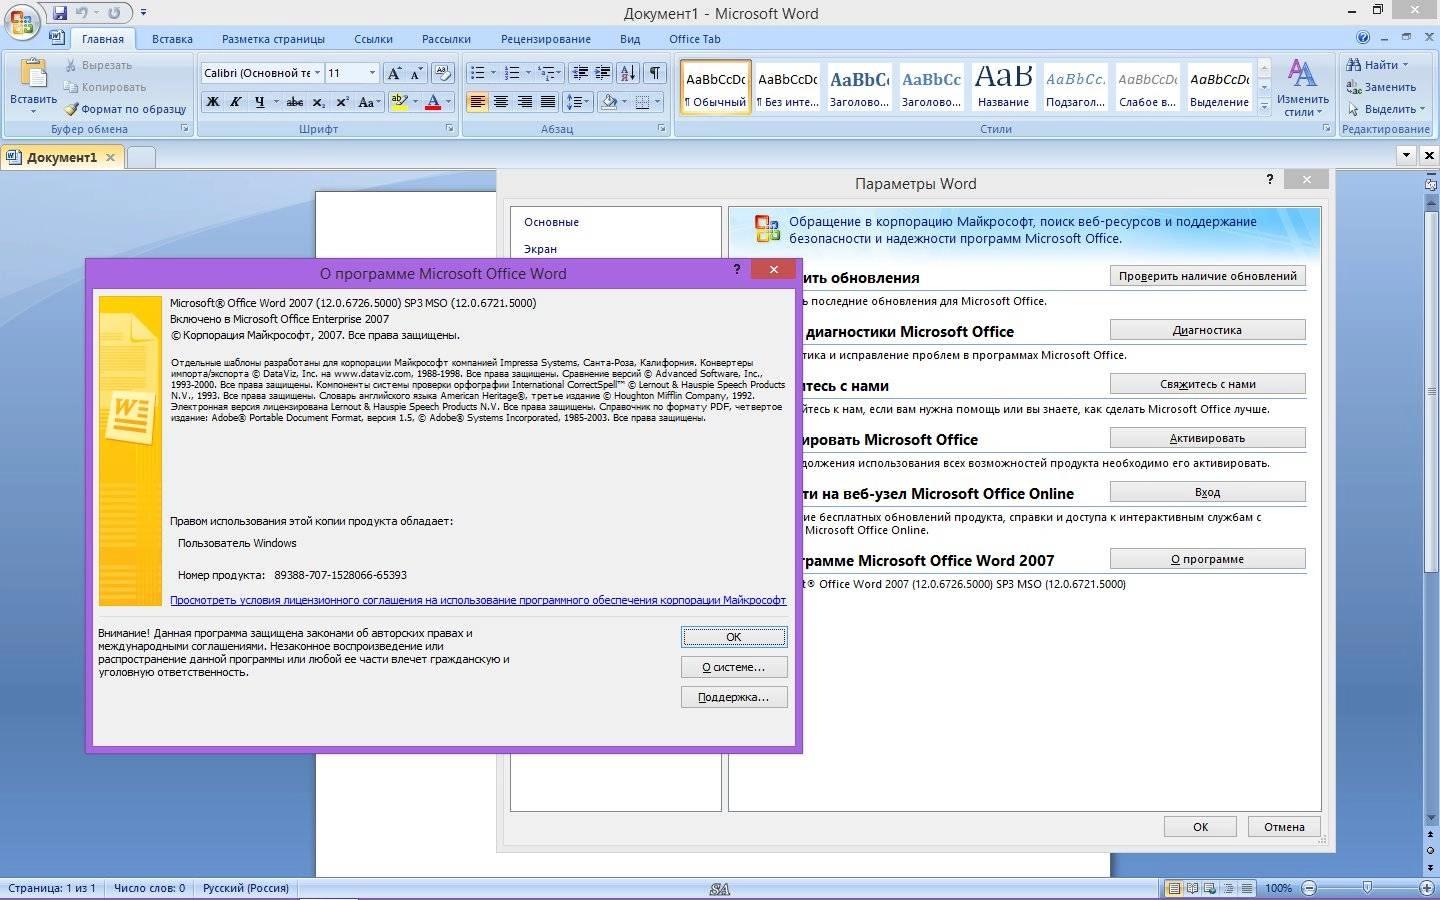Screen dimensions: 1440x900
Task: Click Change Styles (Изменить стили)
Action: (x=1302, y=88)
